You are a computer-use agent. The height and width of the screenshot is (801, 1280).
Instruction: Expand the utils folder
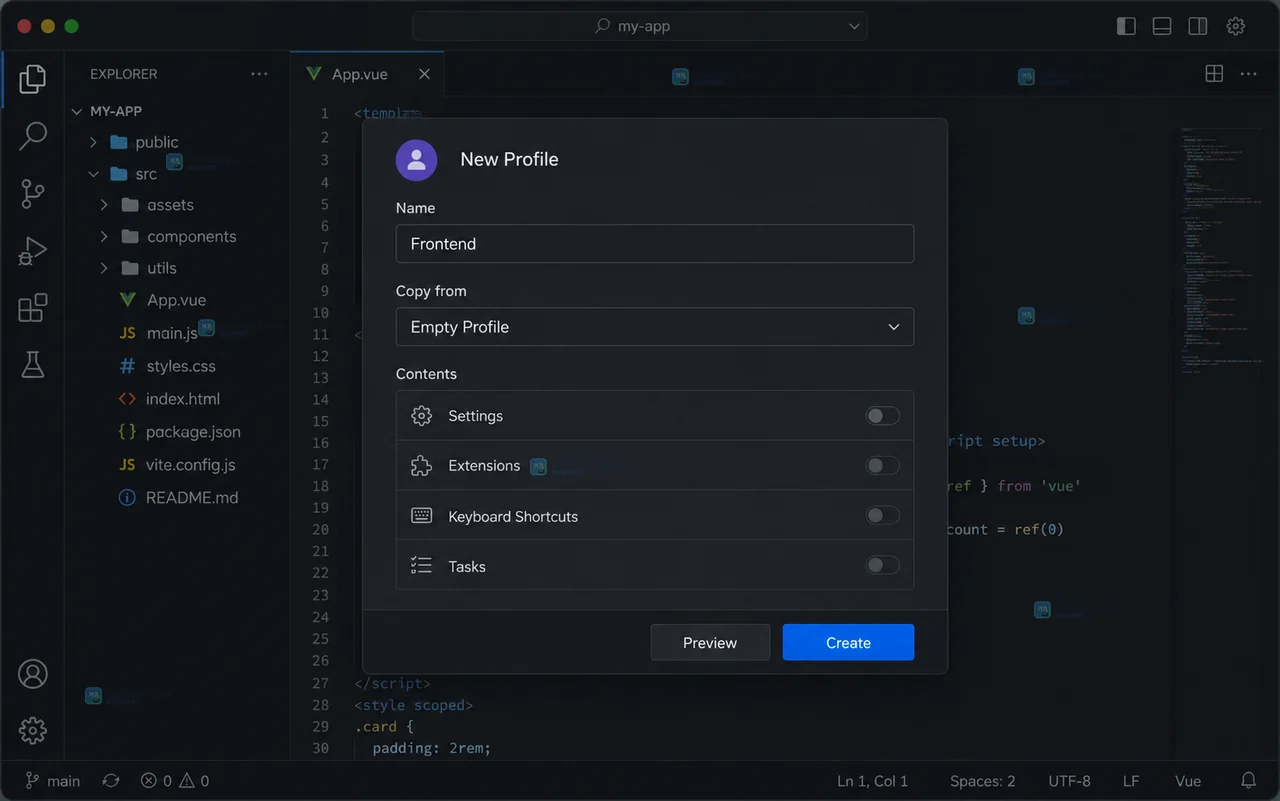pos(104,268)
